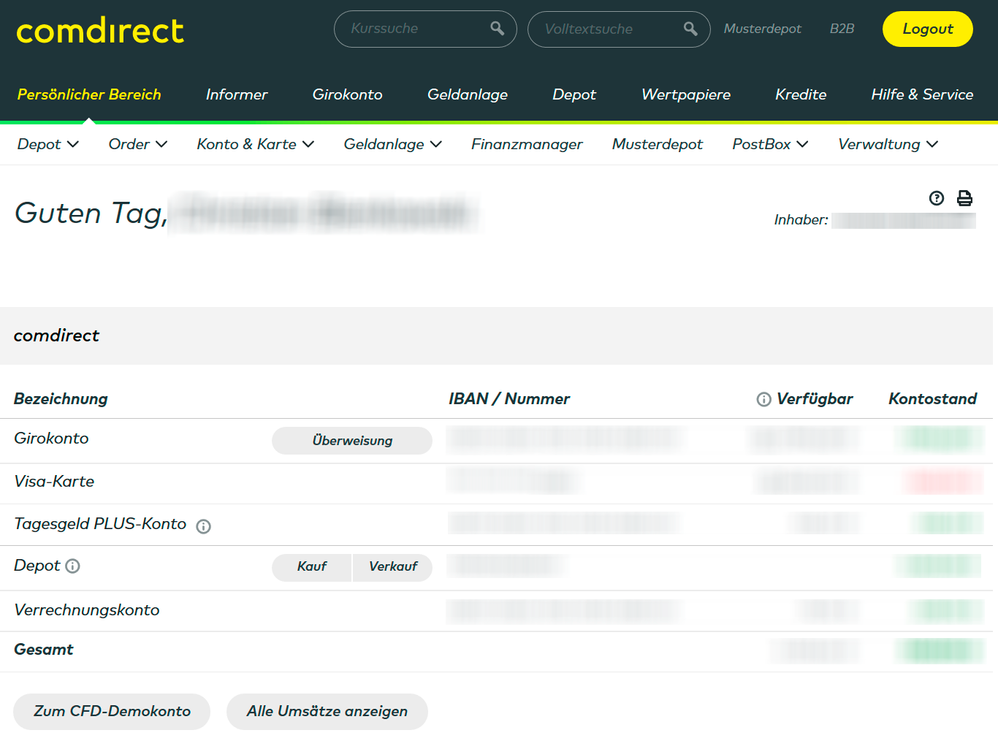Viewport: 998px width, 747px height.
Task: Click info icon next to Depot row
Action: pyautogui.click(x=73, y=566)
